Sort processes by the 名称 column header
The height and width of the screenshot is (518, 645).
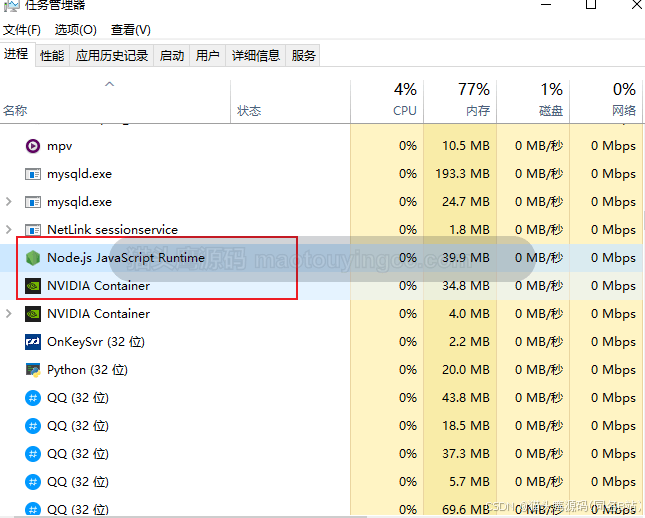[115, 102]
